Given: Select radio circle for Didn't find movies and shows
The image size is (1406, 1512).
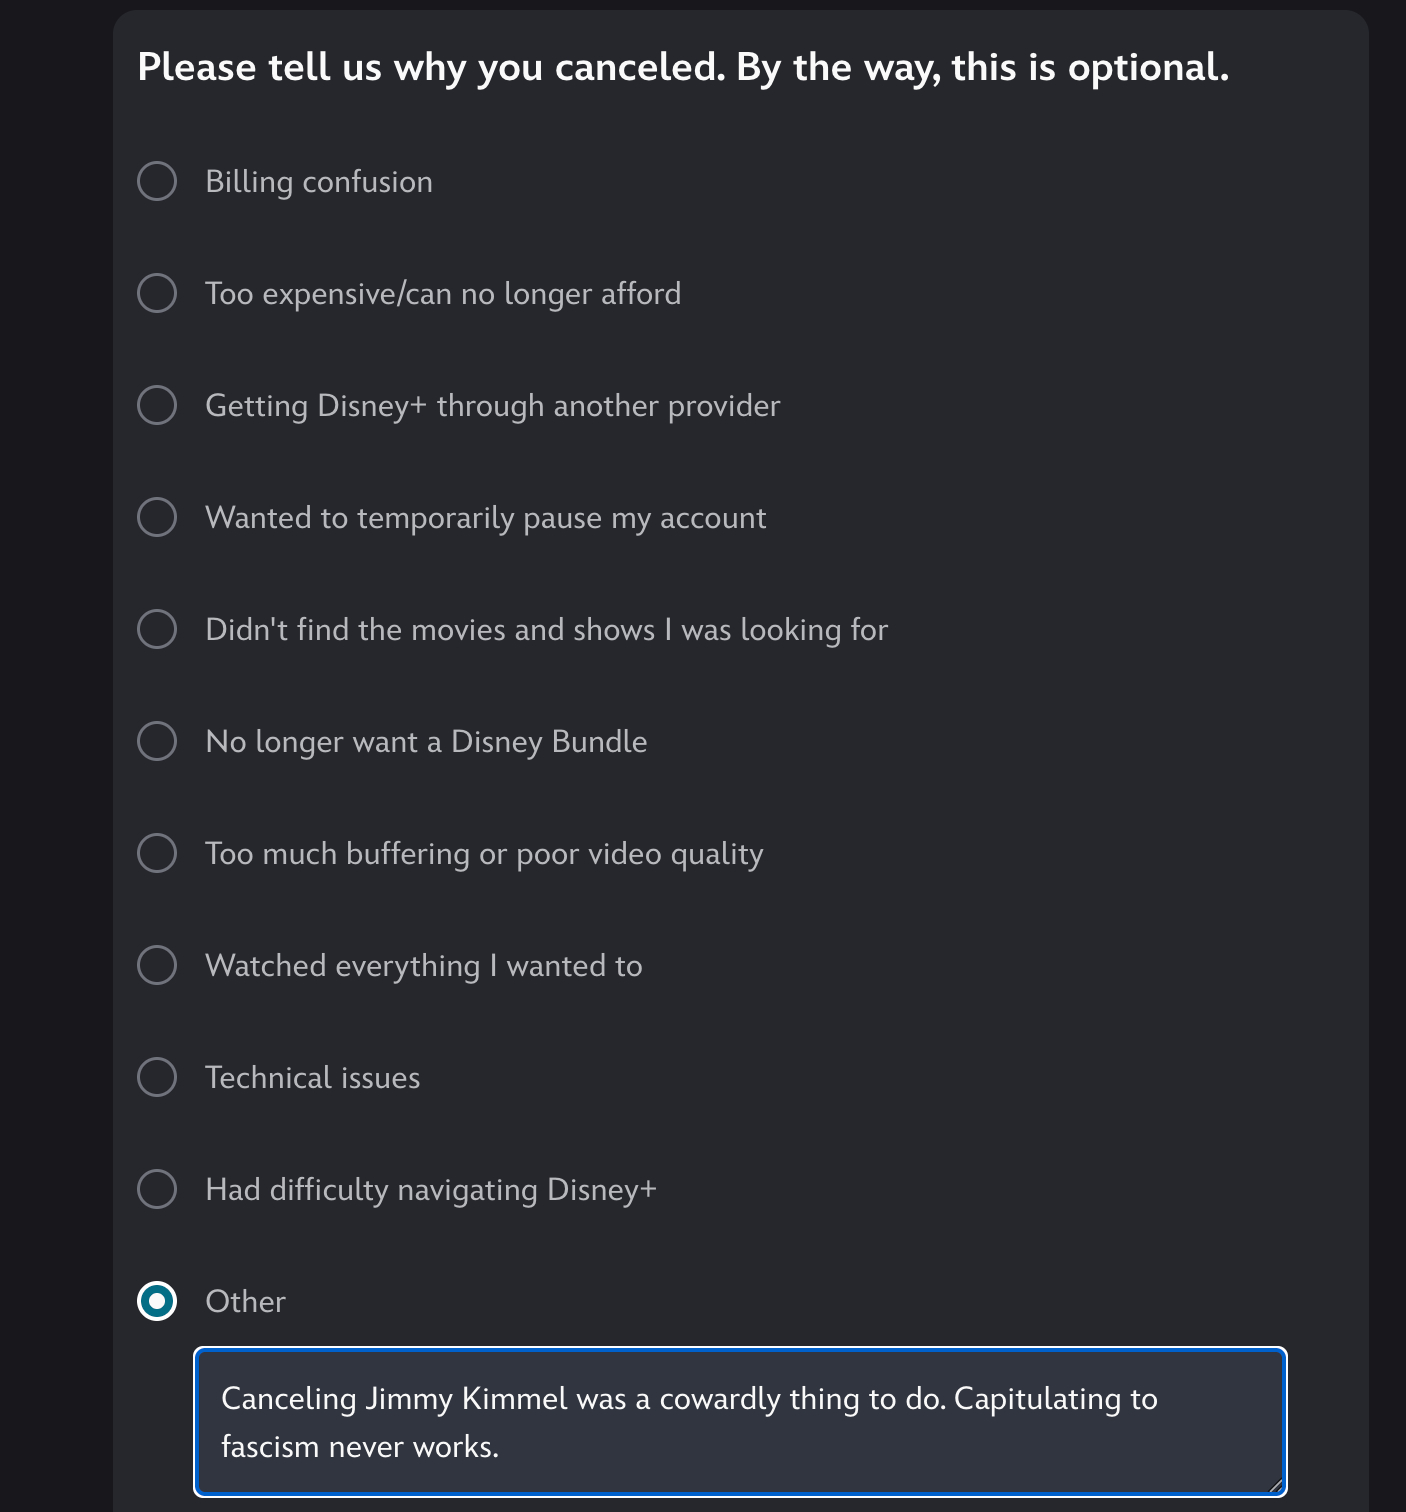Looking at the screenshot, I should 157,629.
